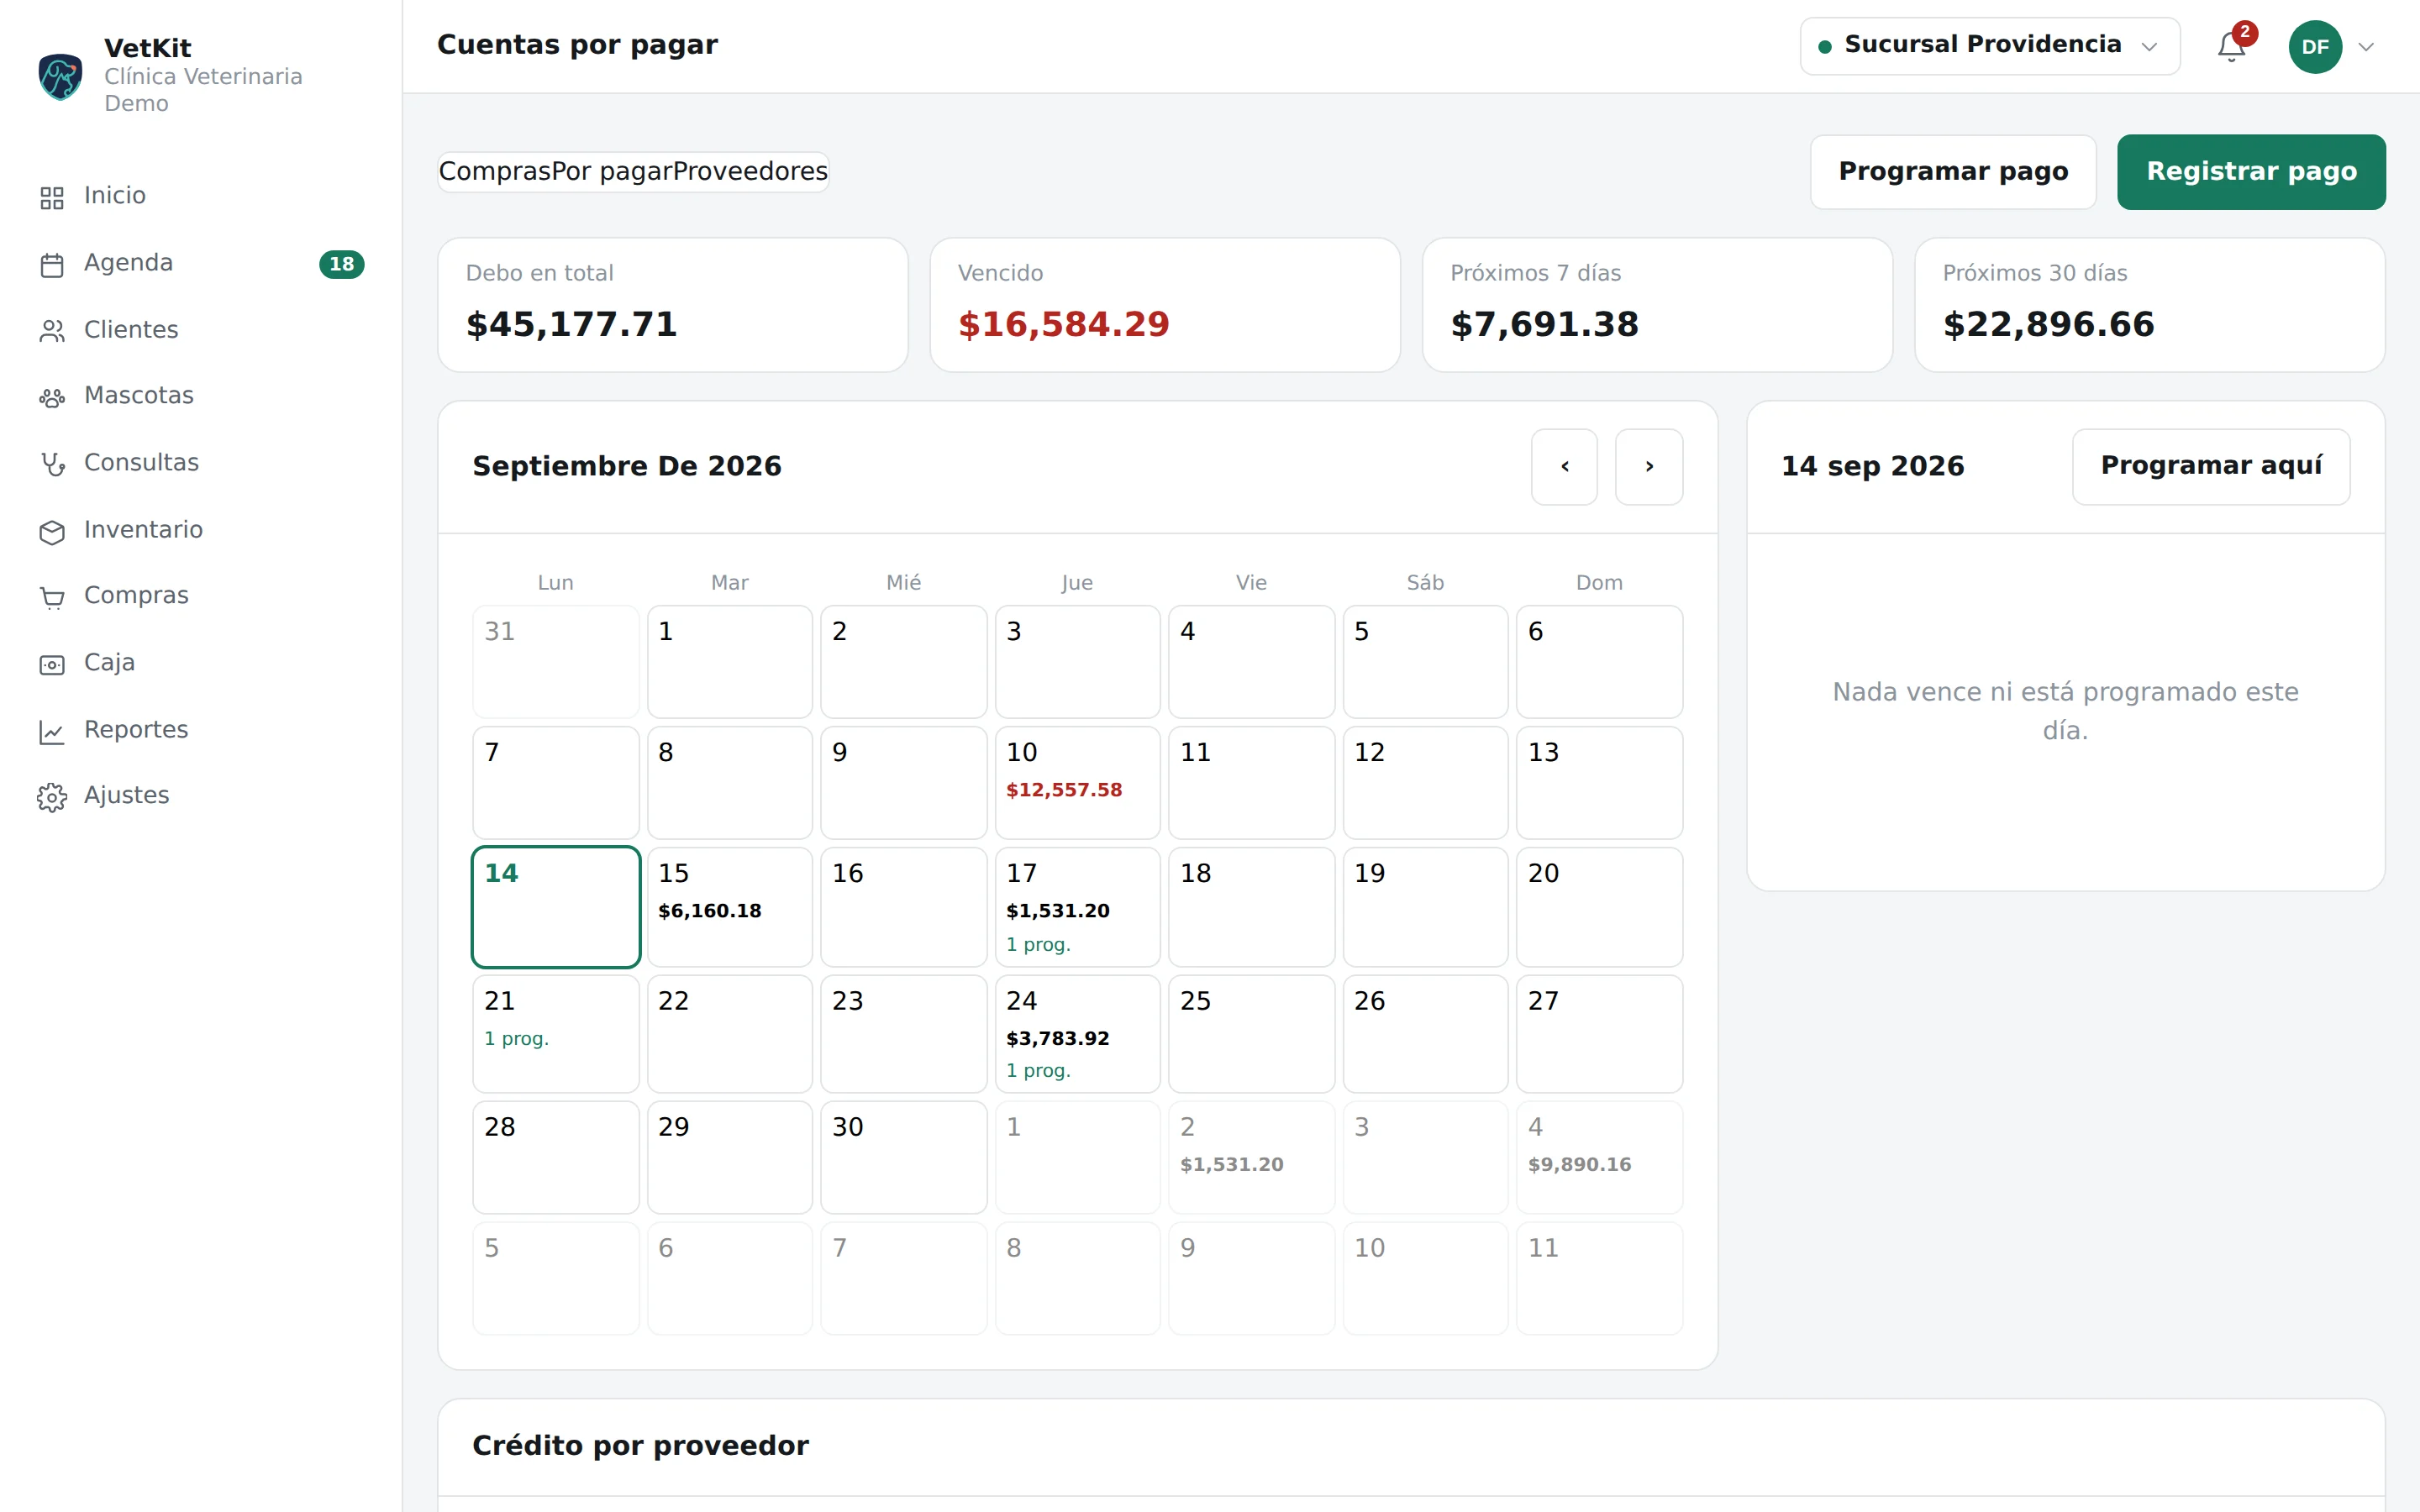Image resolution: width=2420 pixels, height=1512 pixels.
Task: Select September 15 with $6,160.18
Action: click(729, 907)
